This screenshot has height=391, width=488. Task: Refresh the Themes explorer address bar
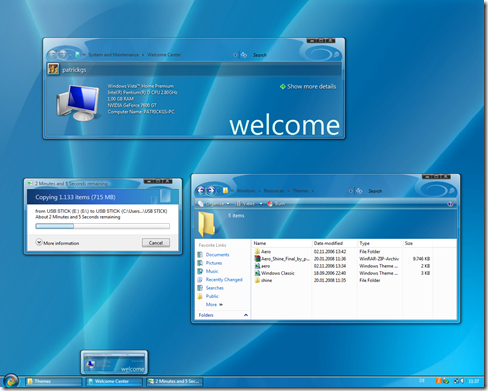[x=359, y=191]
